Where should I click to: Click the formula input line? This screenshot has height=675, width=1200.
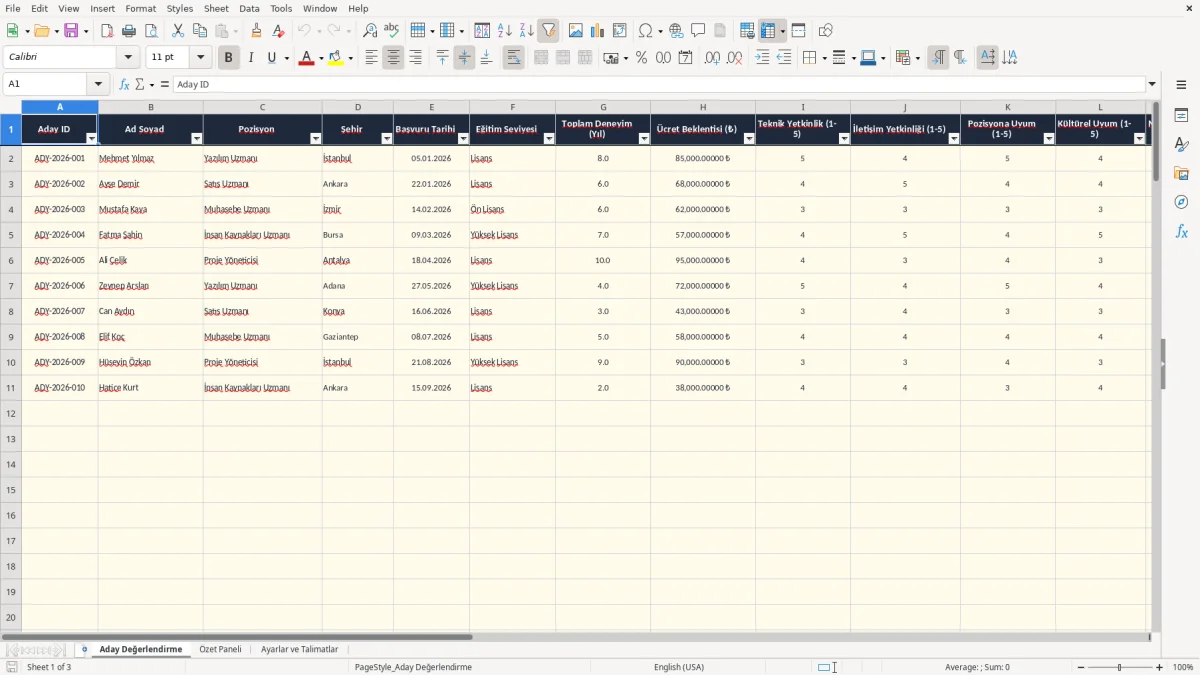[658, 85]
